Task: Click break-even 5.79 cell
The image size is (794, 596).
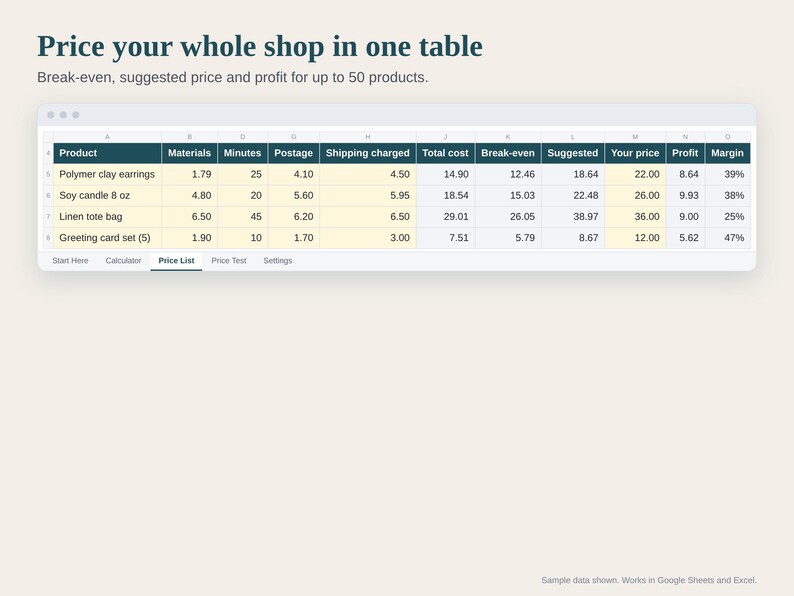Action: (508, 238)
